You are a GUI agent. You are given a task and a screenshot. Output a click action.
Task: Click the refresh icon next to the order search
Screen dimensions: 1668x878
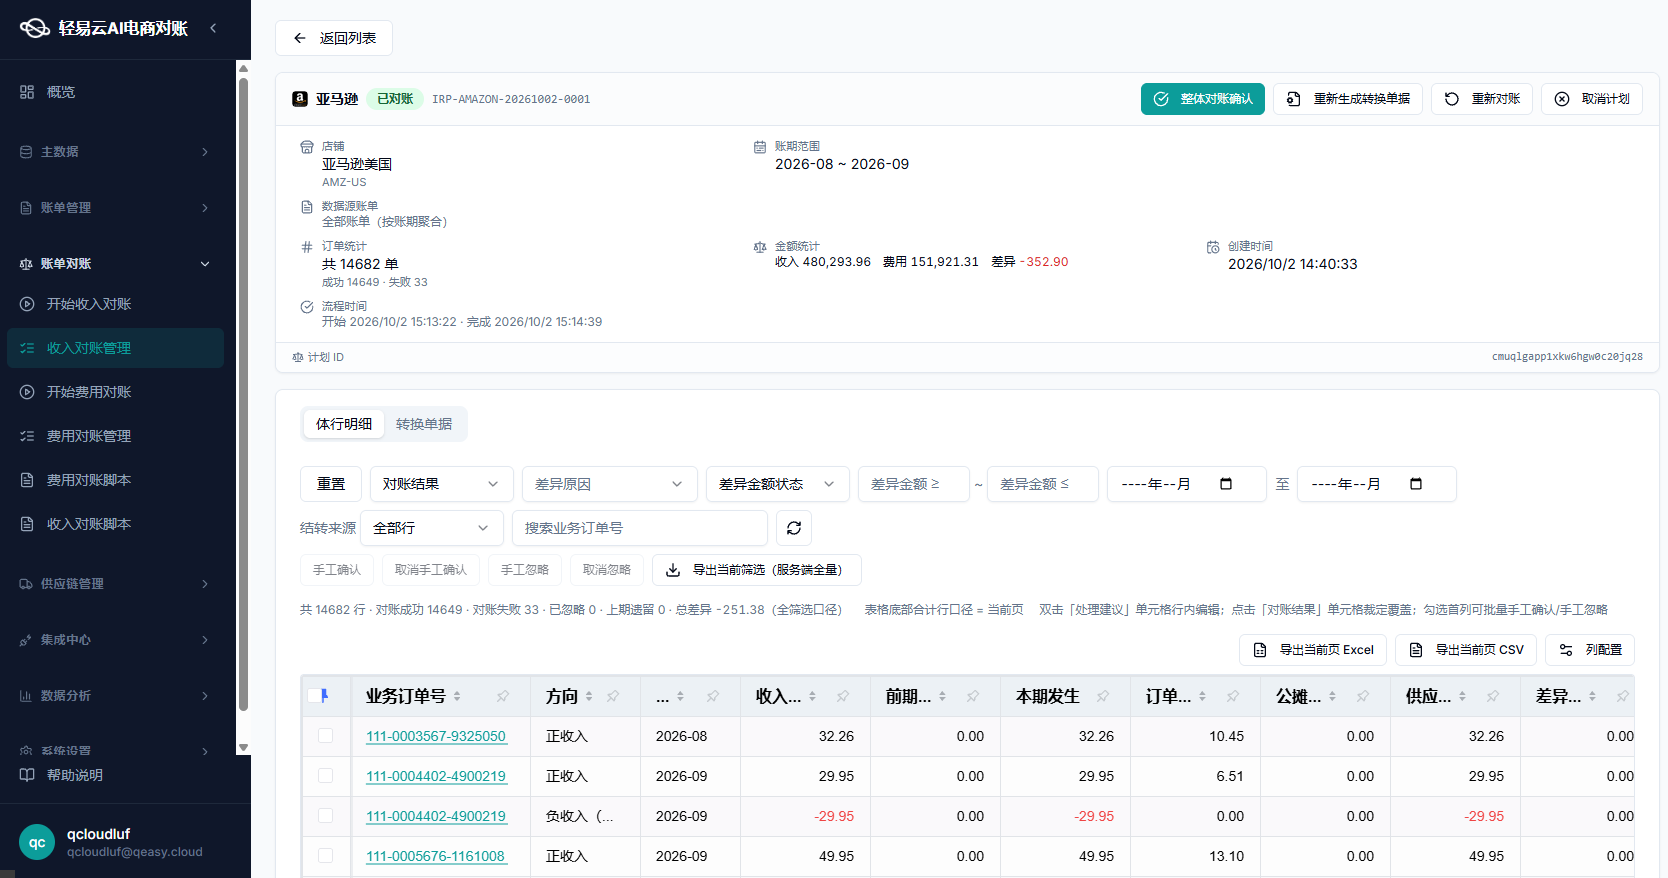tap(794, 528)
